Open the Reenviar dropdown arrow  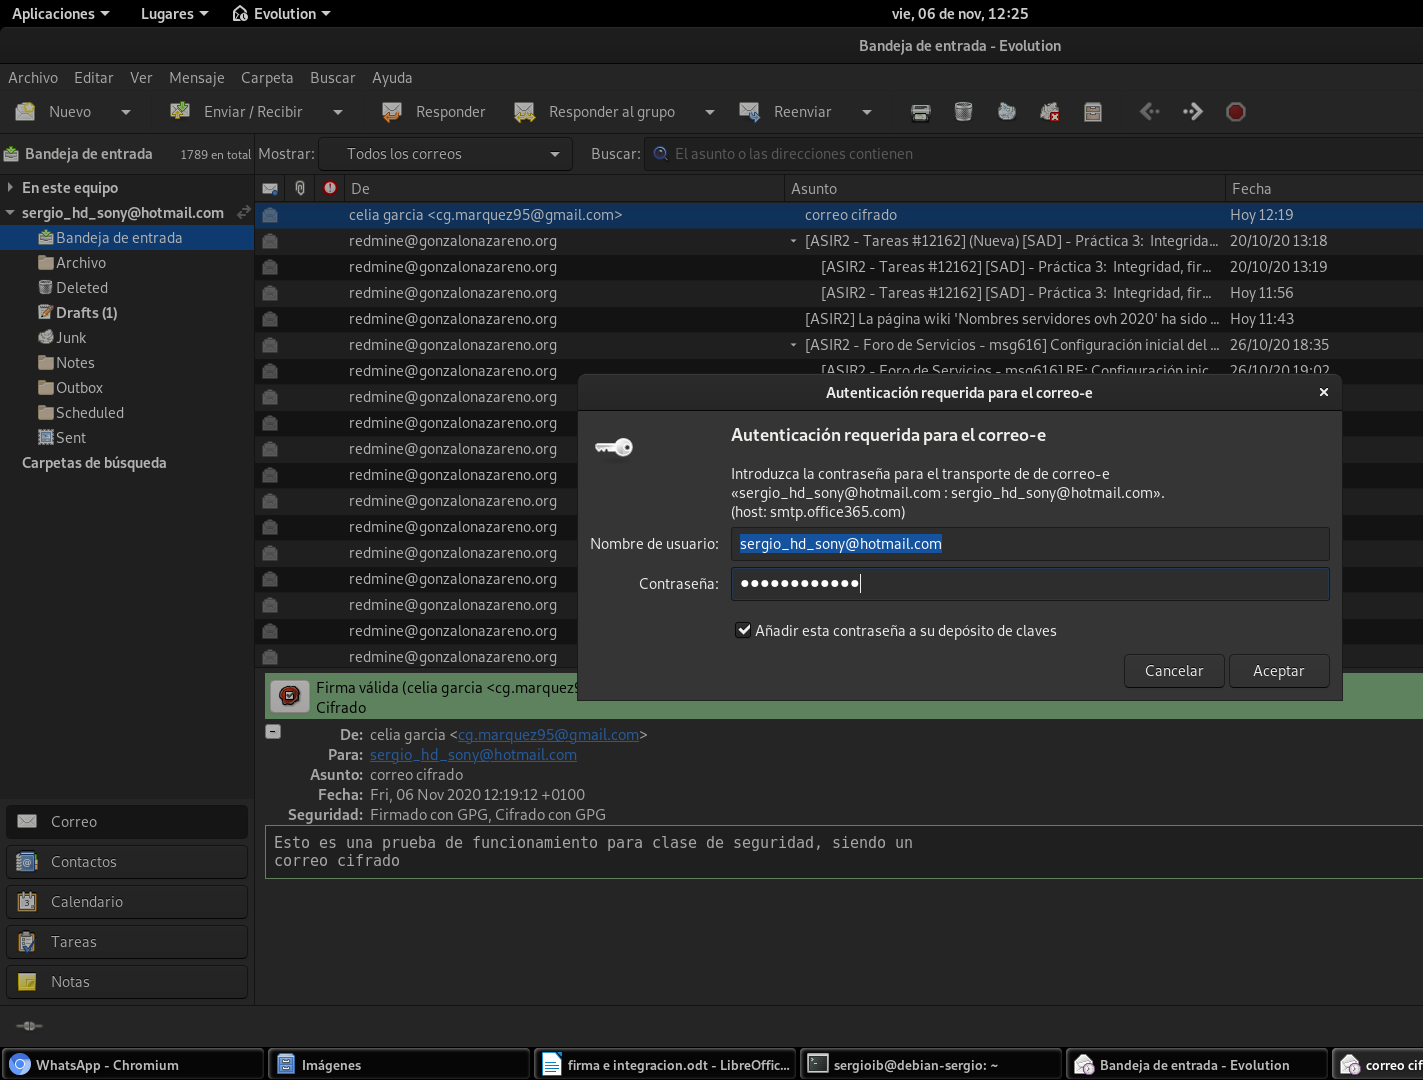[867, 112]
